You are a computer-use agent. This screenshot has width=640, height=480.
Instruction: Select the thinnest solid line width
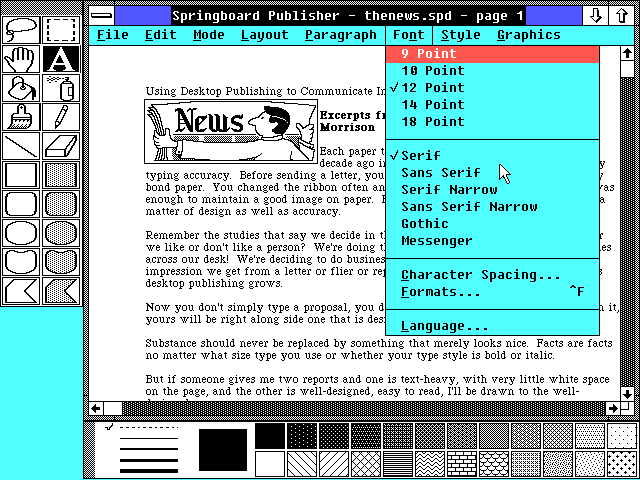point(149,438)
